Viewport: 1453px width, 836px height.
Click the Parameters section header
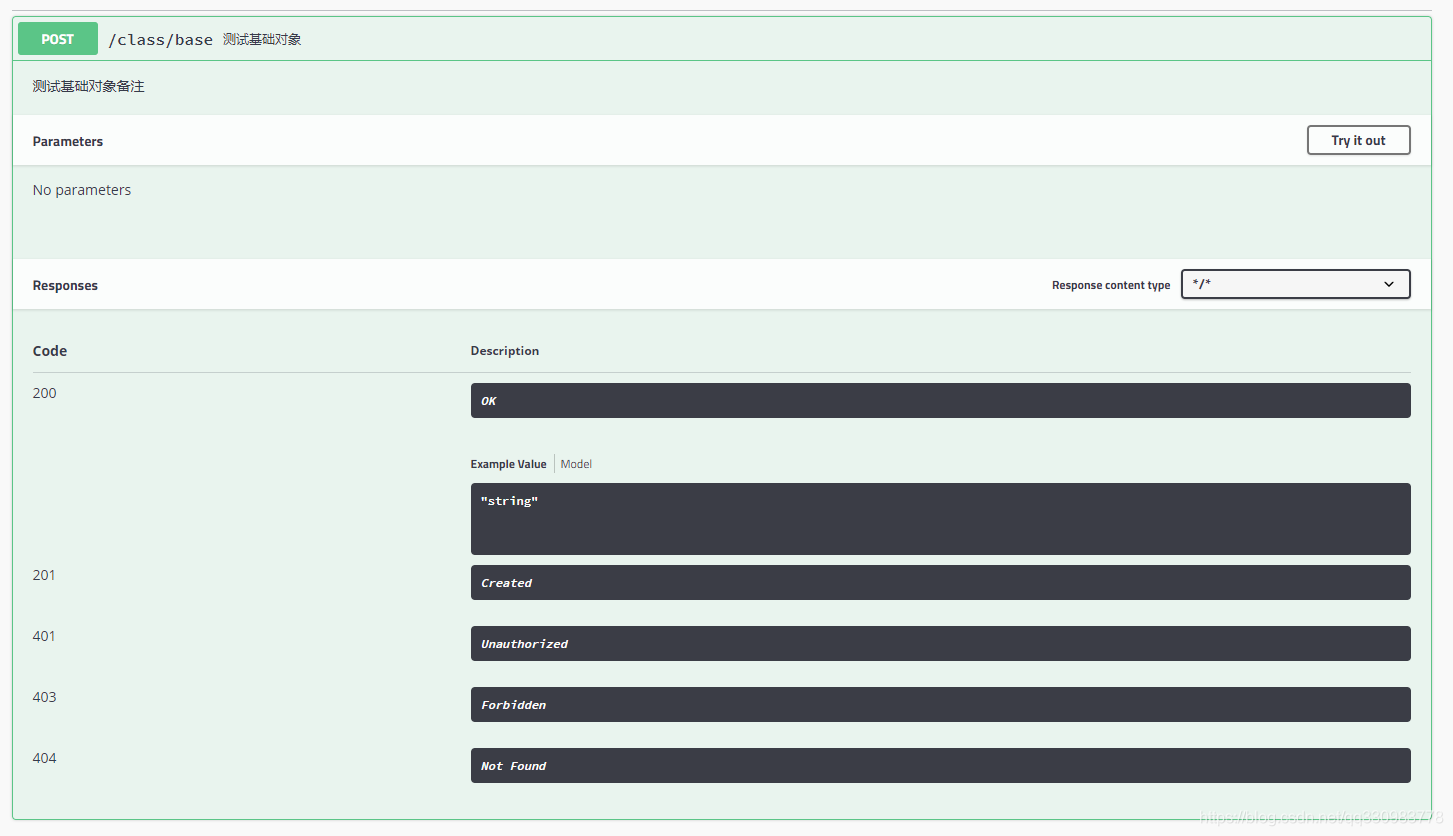68,141
